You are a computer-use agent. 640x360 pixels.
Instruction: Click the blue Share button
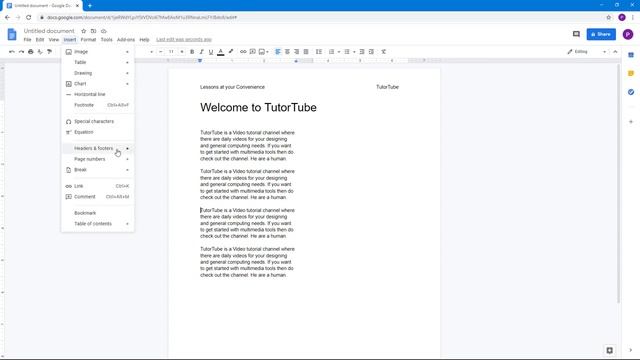coord(601,34)
